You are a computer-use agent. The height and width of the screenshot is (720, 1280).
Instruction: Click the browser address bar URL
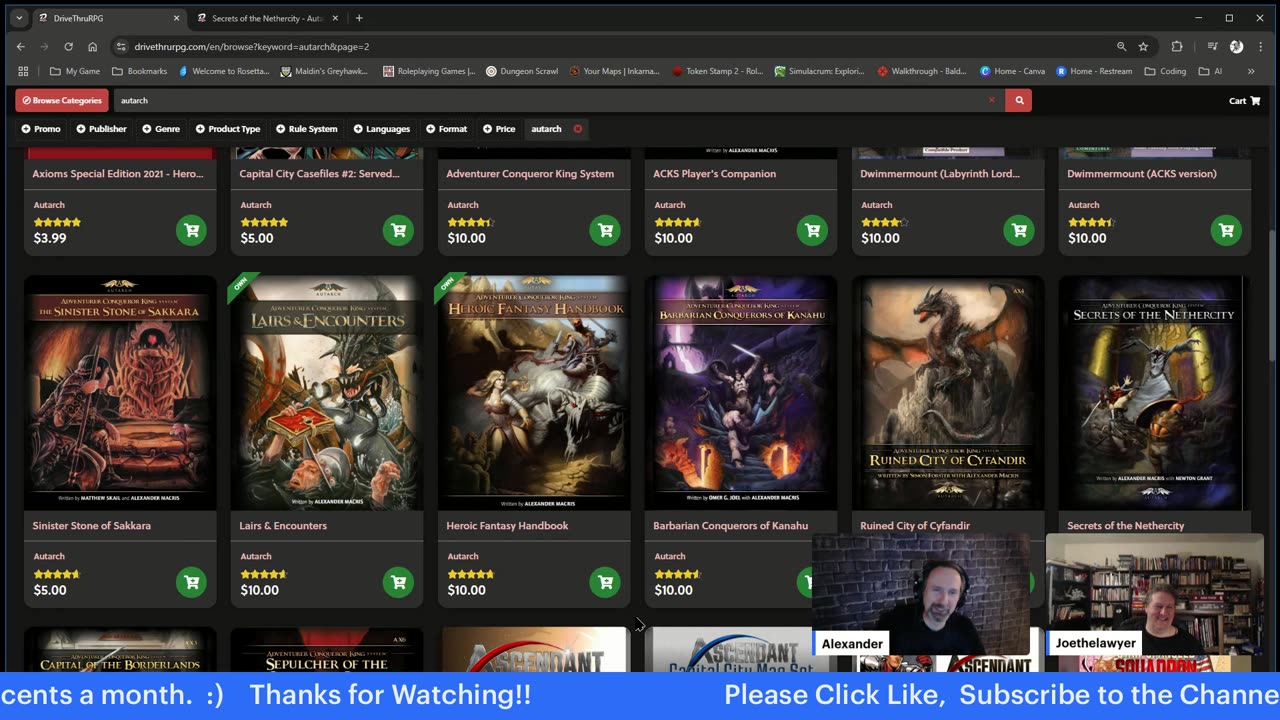tap(252, 46)
